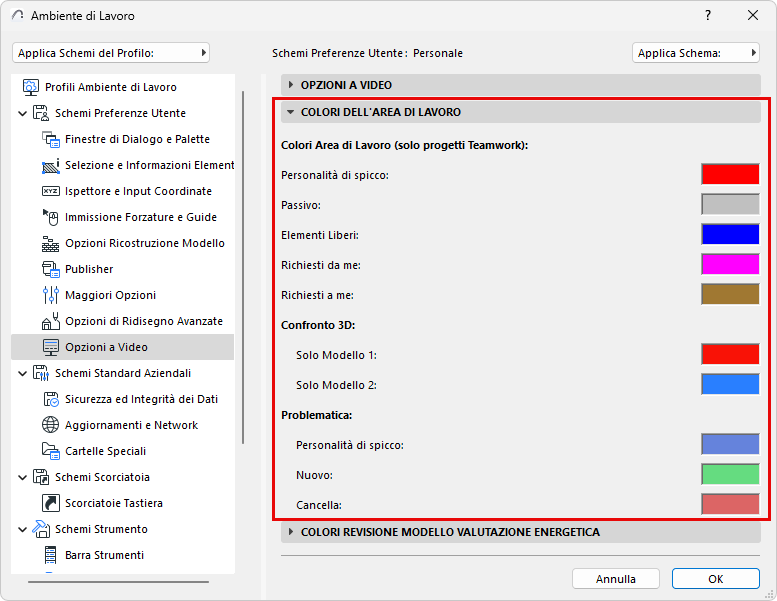
Task: Select Opzioni Ricostruzione Modello entry
Action: [145, 243]
